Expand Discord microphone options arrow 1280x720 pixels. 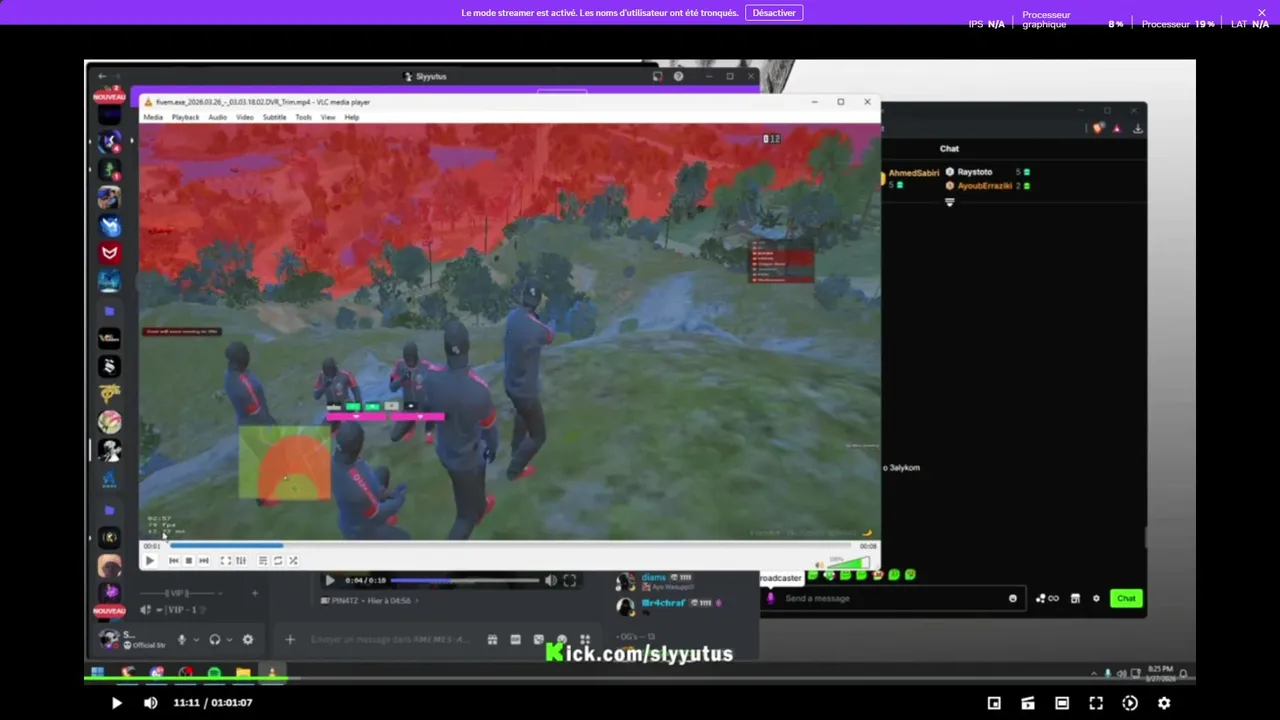[x=196, y=639]
